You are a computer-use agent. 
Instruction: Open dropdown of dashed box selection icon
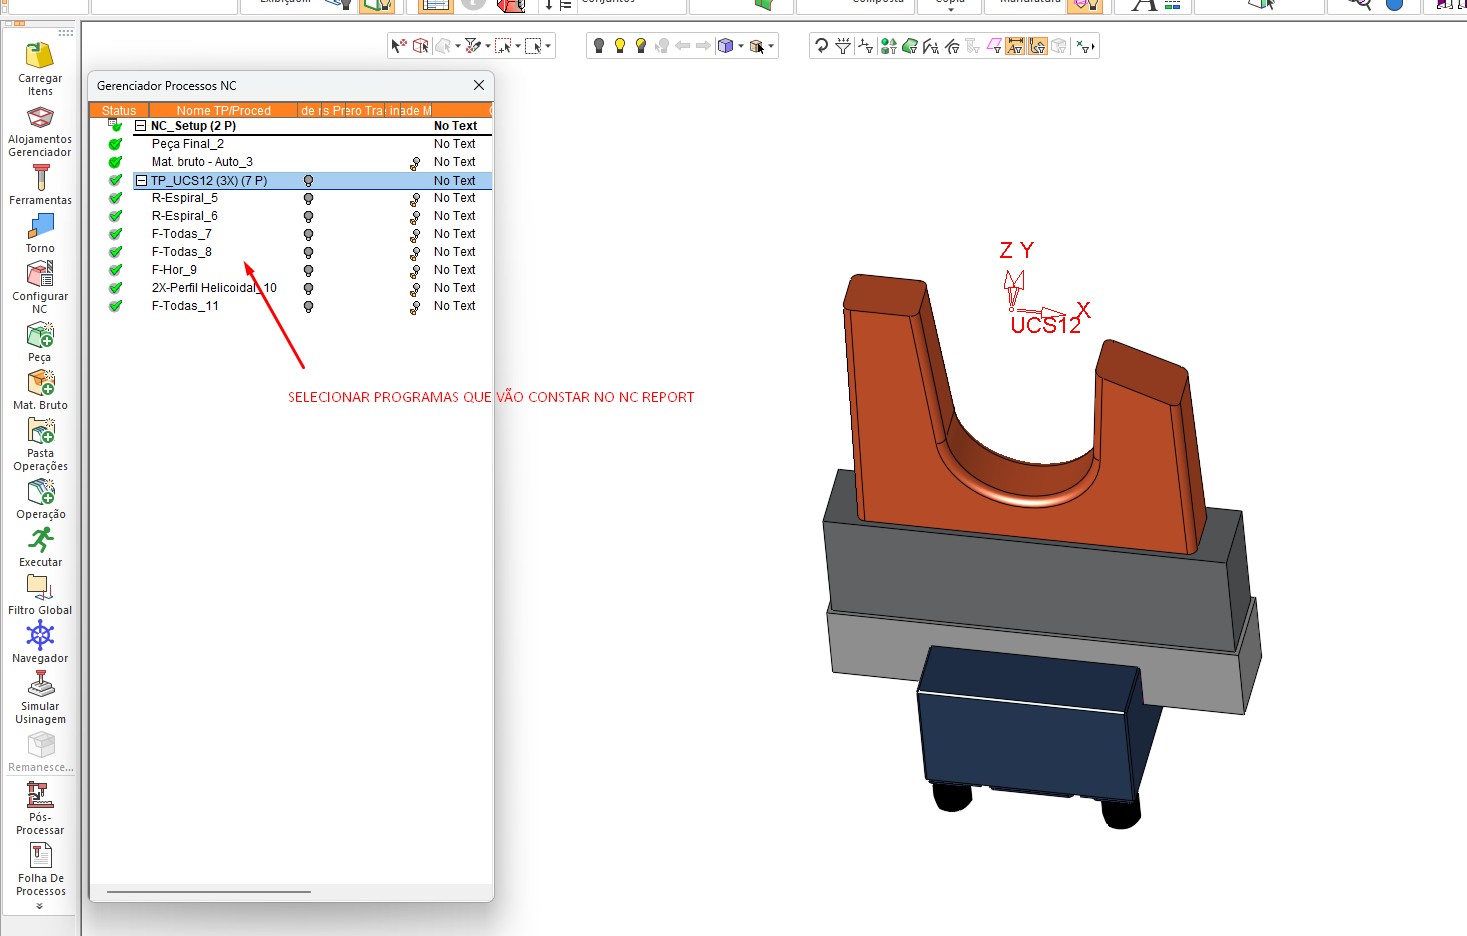(x=548, y=46)
